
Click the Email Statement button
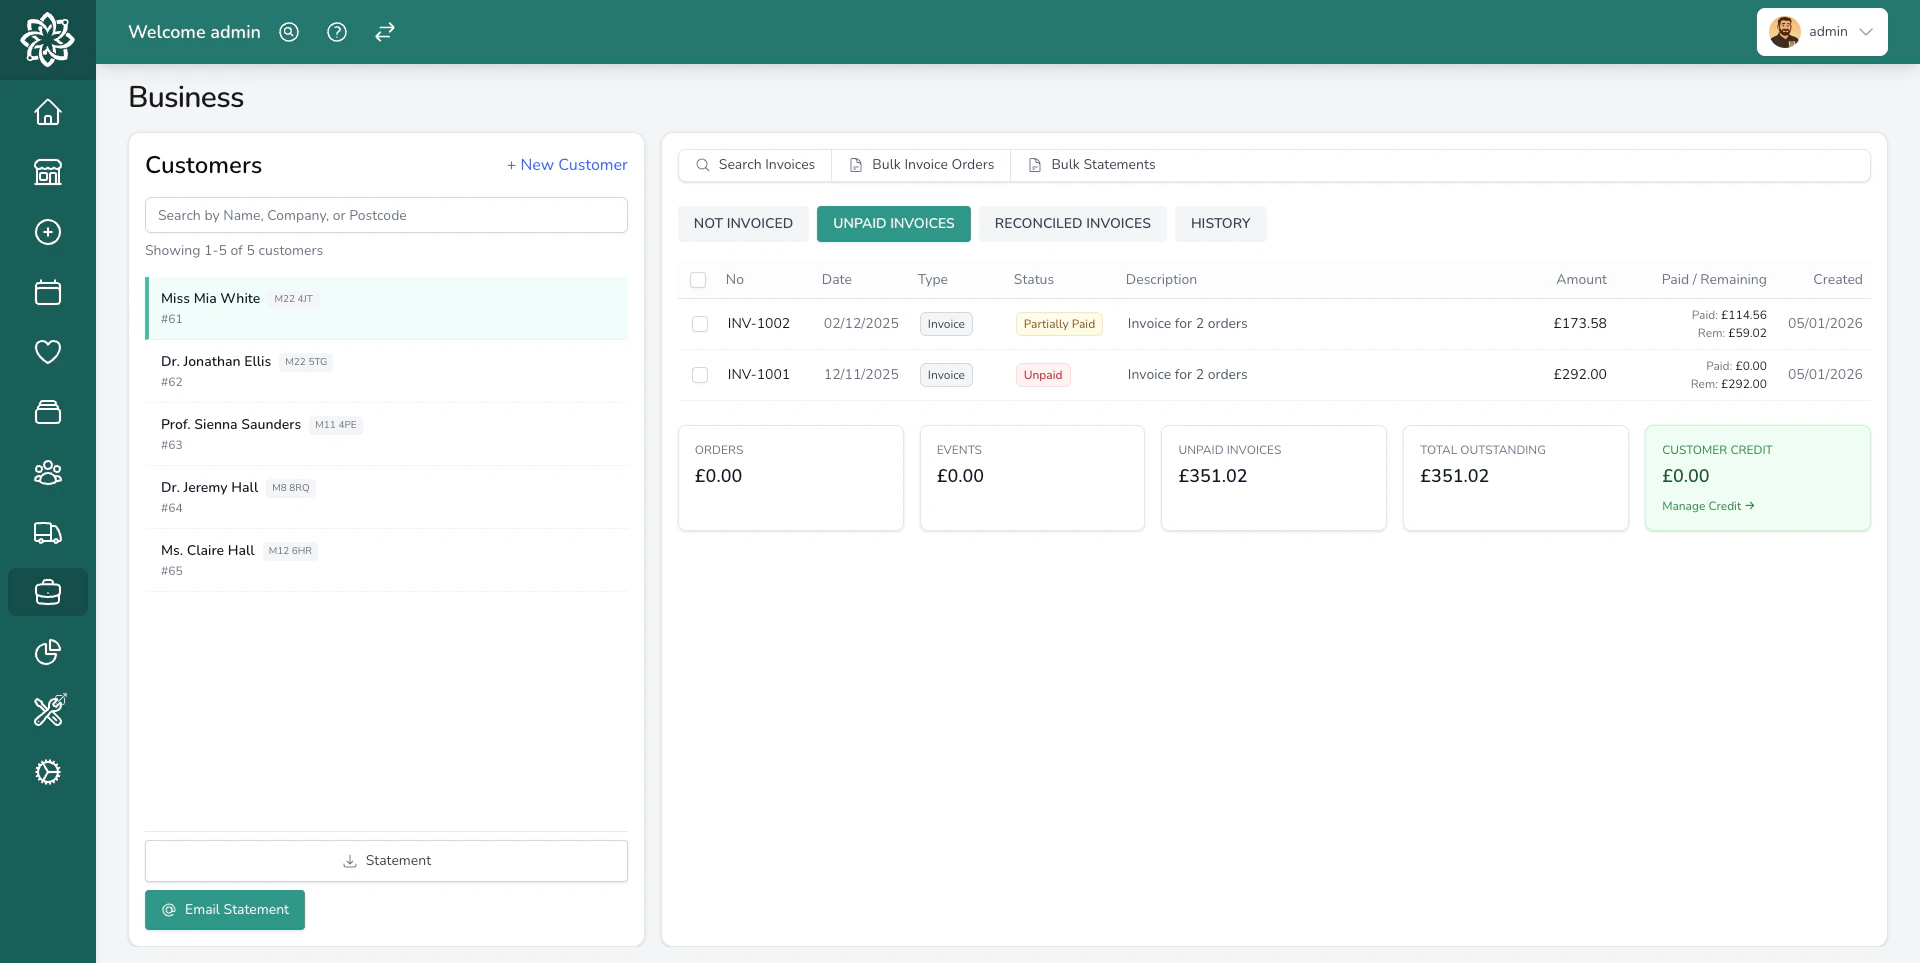[224, 910]
